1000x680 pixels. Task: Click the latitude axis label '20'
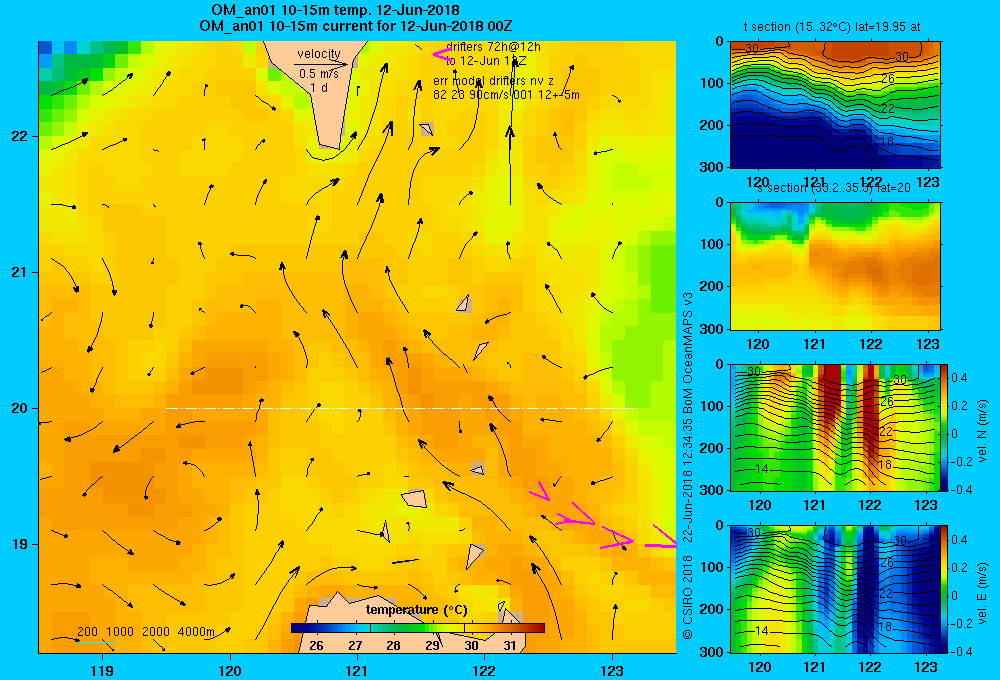[19, 408]
